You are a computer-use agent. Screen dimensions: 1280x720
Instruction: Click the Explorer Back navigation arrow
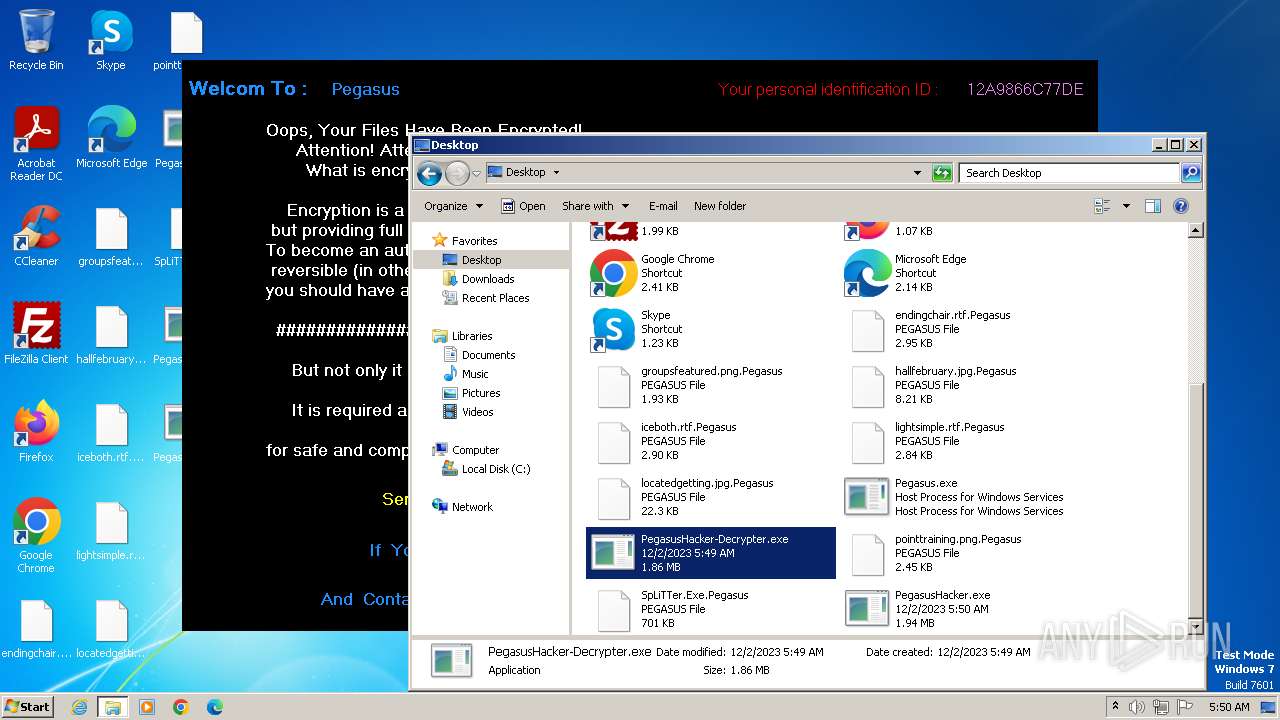click(x=429, y=173)
